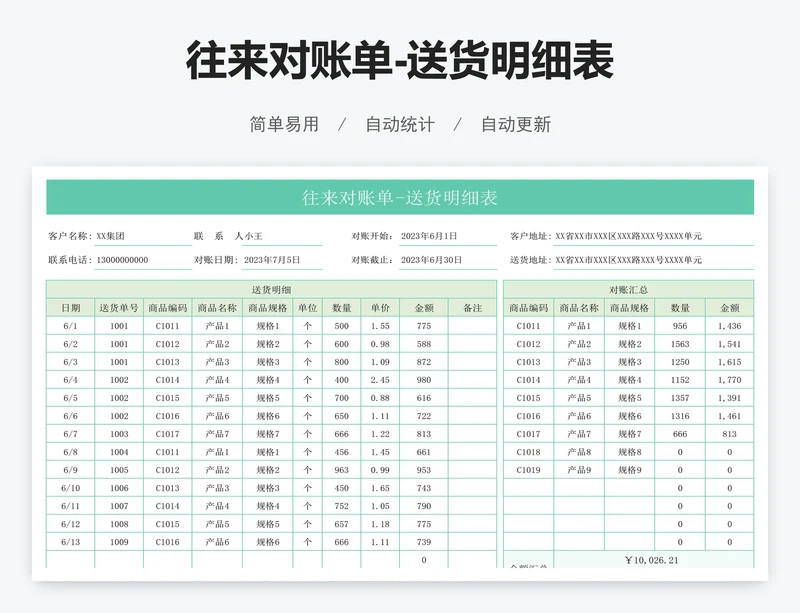The height and width of the screenshot is (613, 800).
Task: Select the 客户地址 address value
Action: (654, 236)
